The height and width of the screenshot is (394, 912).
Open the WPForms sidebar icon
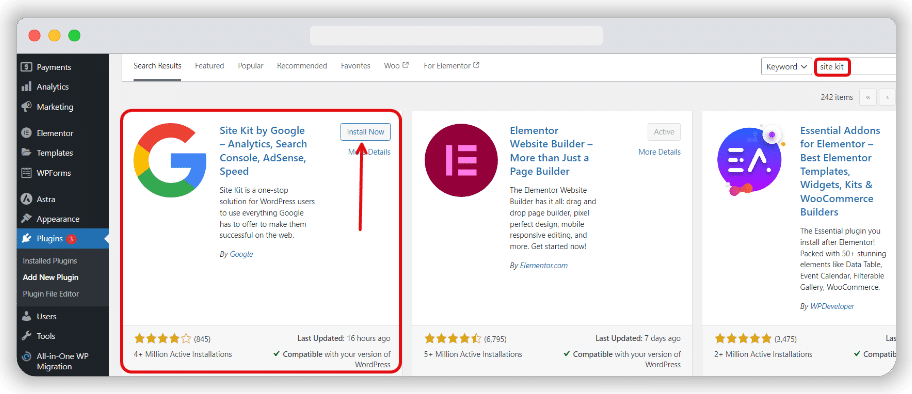click(x=26, y=173)
